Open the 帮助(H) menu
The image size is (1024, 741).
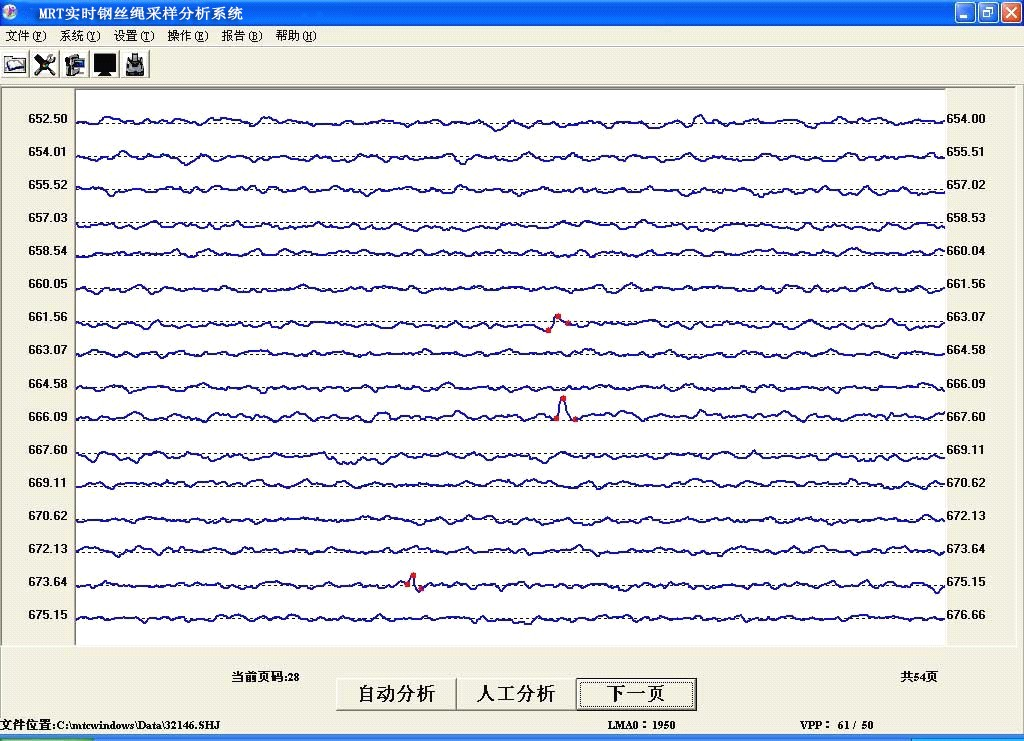[295, 36]
